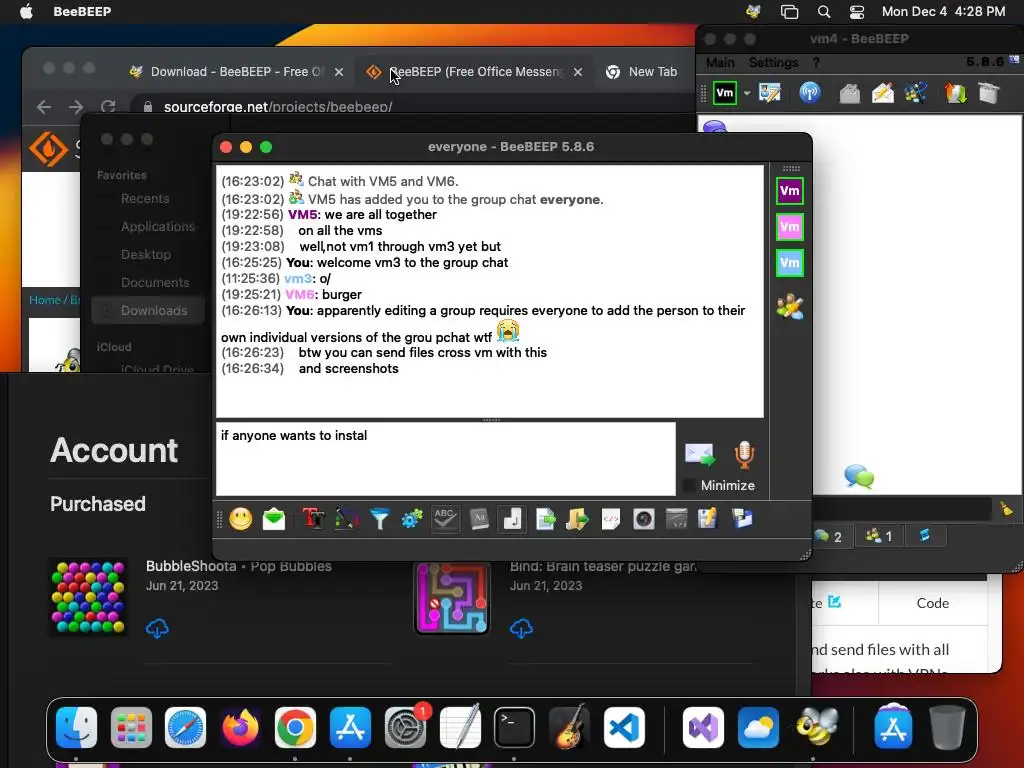
Task: Open the emoticon picker in chat toolbar
Action: (240, 519)
